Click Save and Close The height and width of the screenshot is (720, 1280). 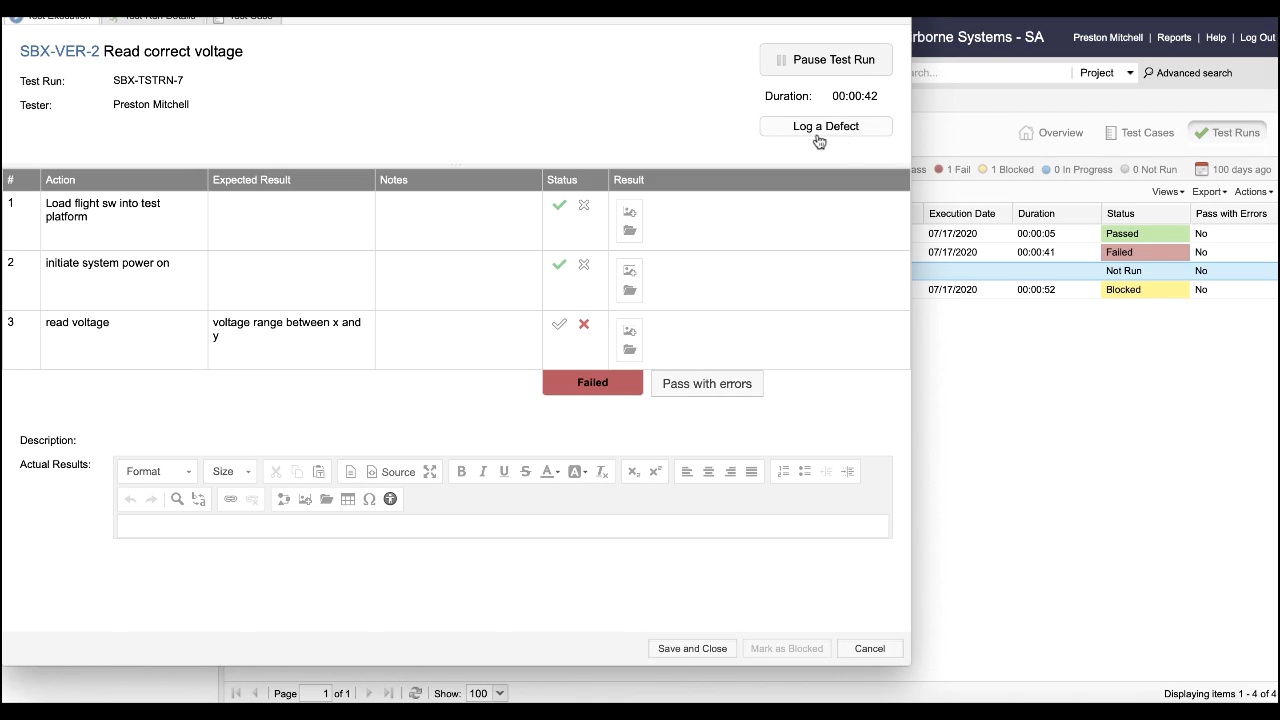(x=692, y=649)
